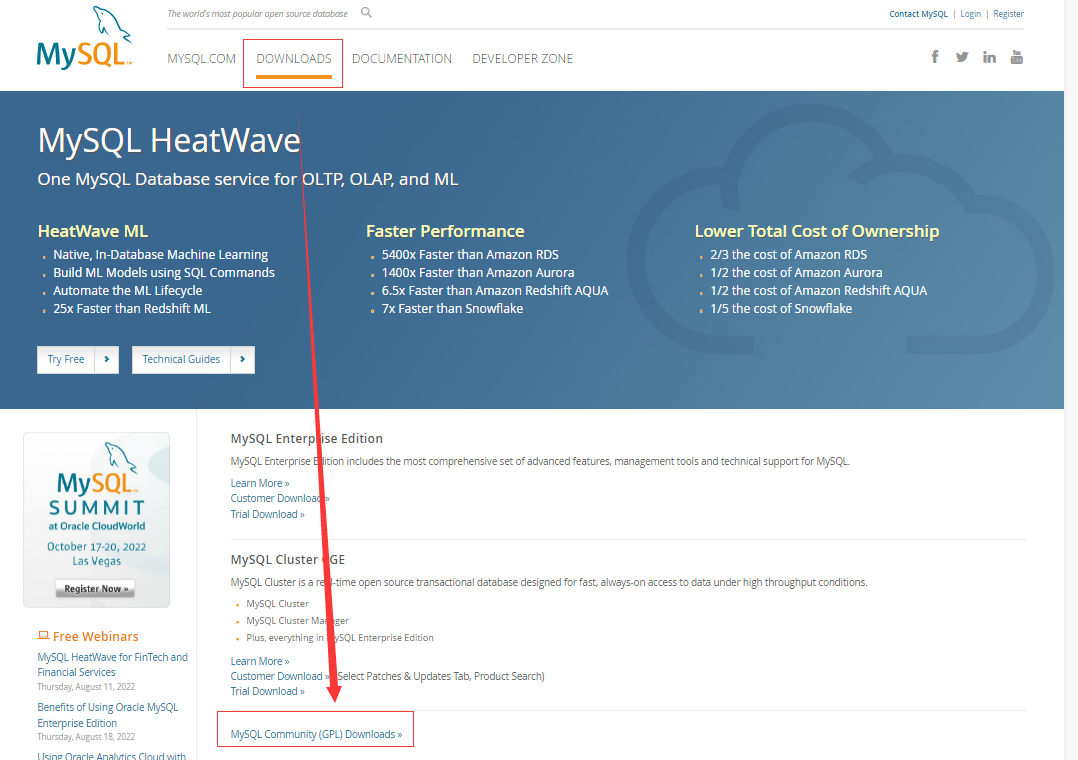Open Trial Download under Enterprise Edition
This screenshot has width=1078, height=760.
click(267, 514)
